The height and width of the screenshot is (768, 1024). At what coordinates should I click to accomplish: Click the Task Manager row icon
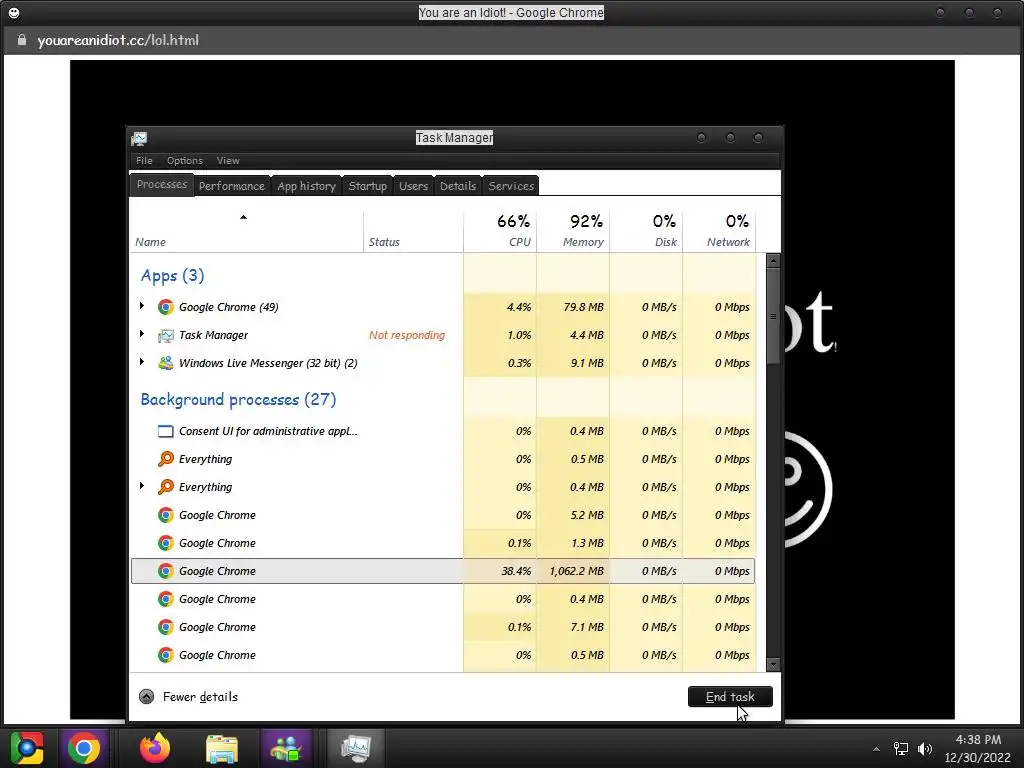pos(166,335)
